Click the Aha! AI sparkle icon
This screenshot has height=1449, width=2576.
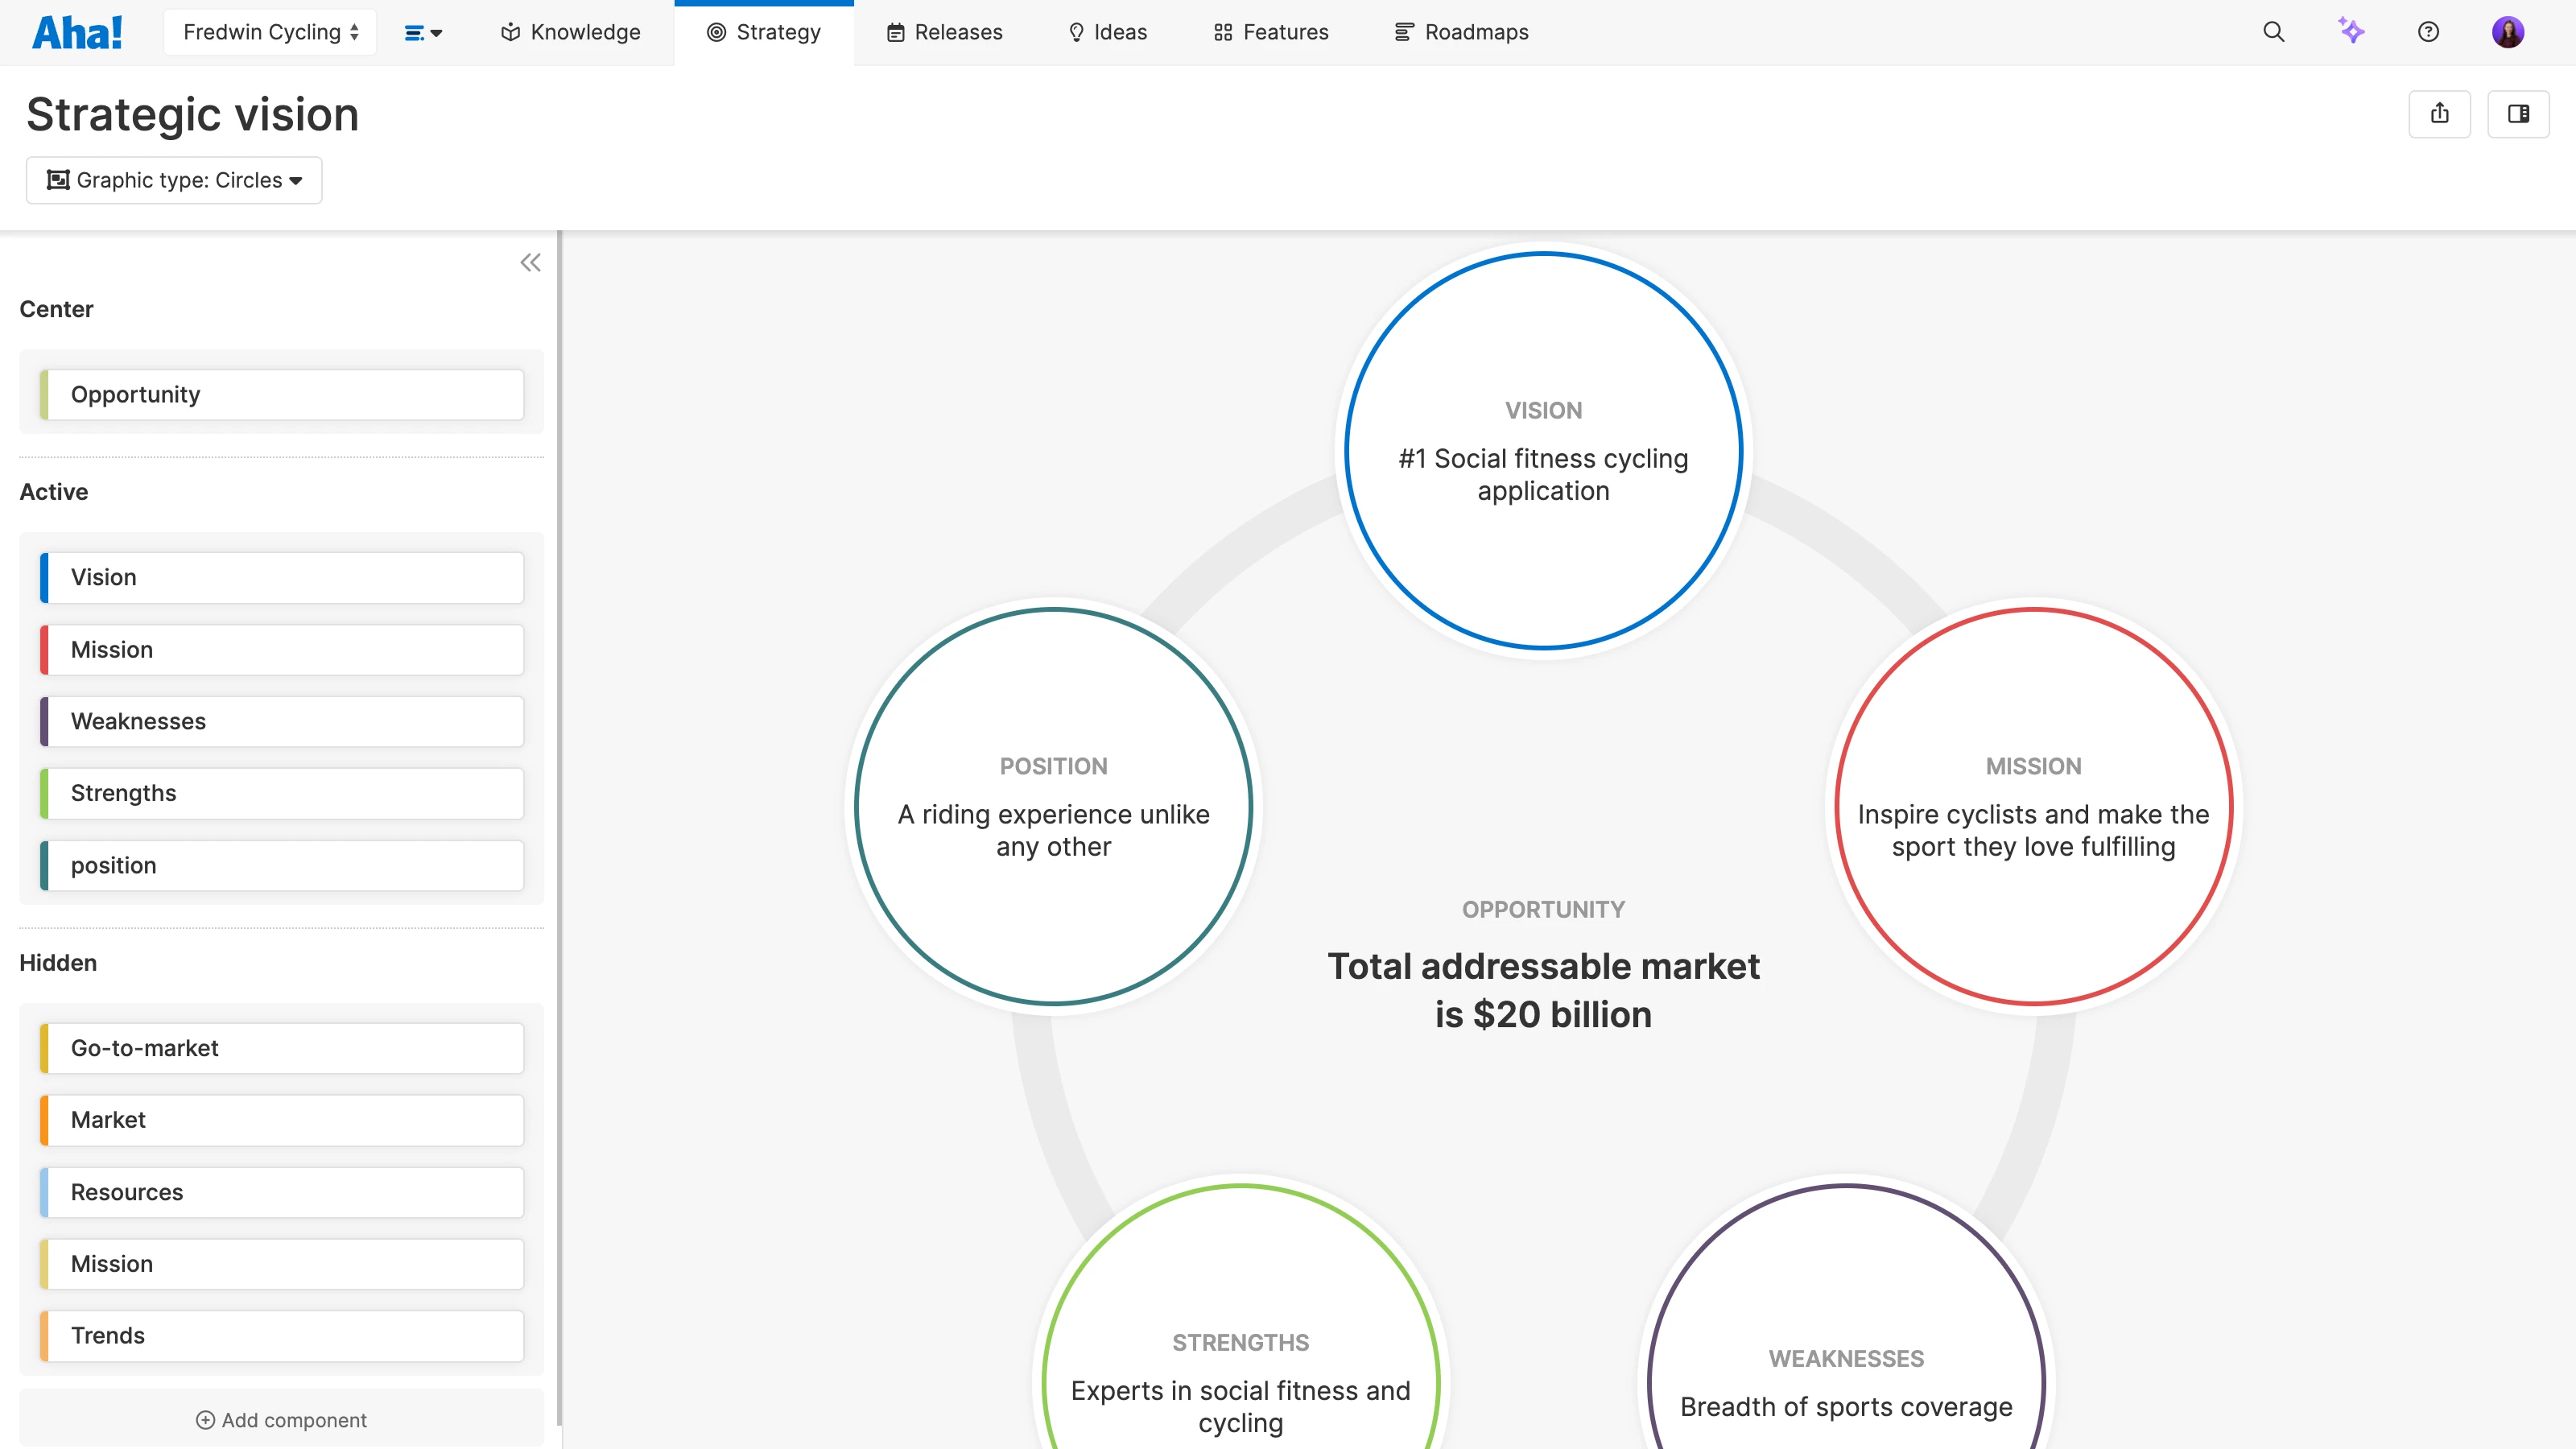click(x=2352, y=31)
